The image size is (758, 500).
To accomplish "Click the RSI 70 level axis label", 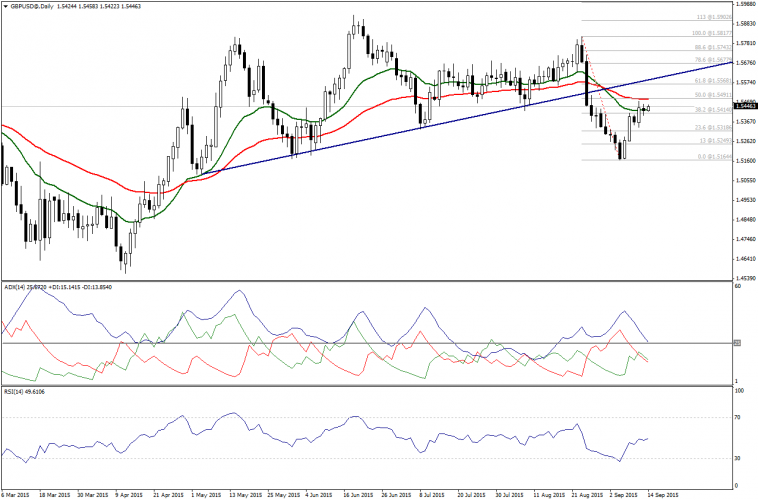I will (x=738, y=417).
